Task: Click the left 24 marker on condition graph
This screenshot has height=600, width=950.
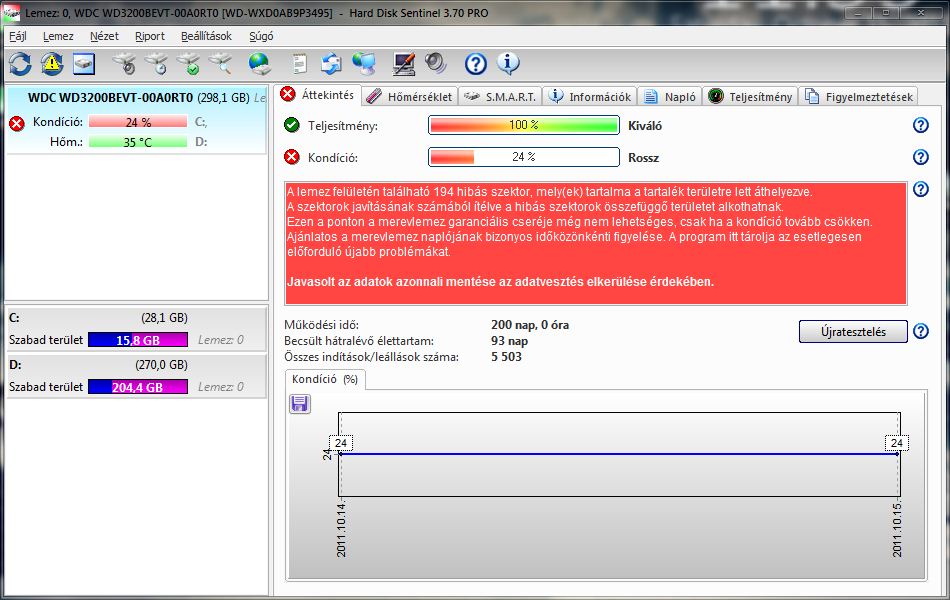Action: point(341,443)
